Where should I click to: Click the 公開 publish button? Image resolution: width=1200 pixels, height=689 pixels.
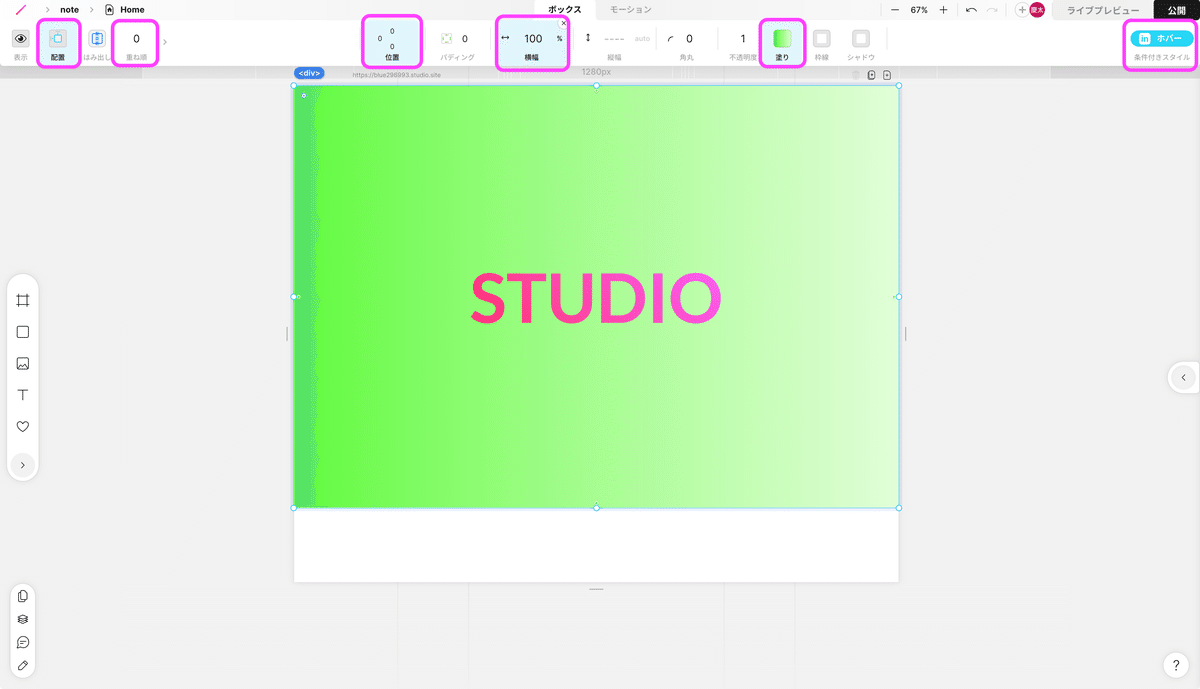coord(1176,10)
